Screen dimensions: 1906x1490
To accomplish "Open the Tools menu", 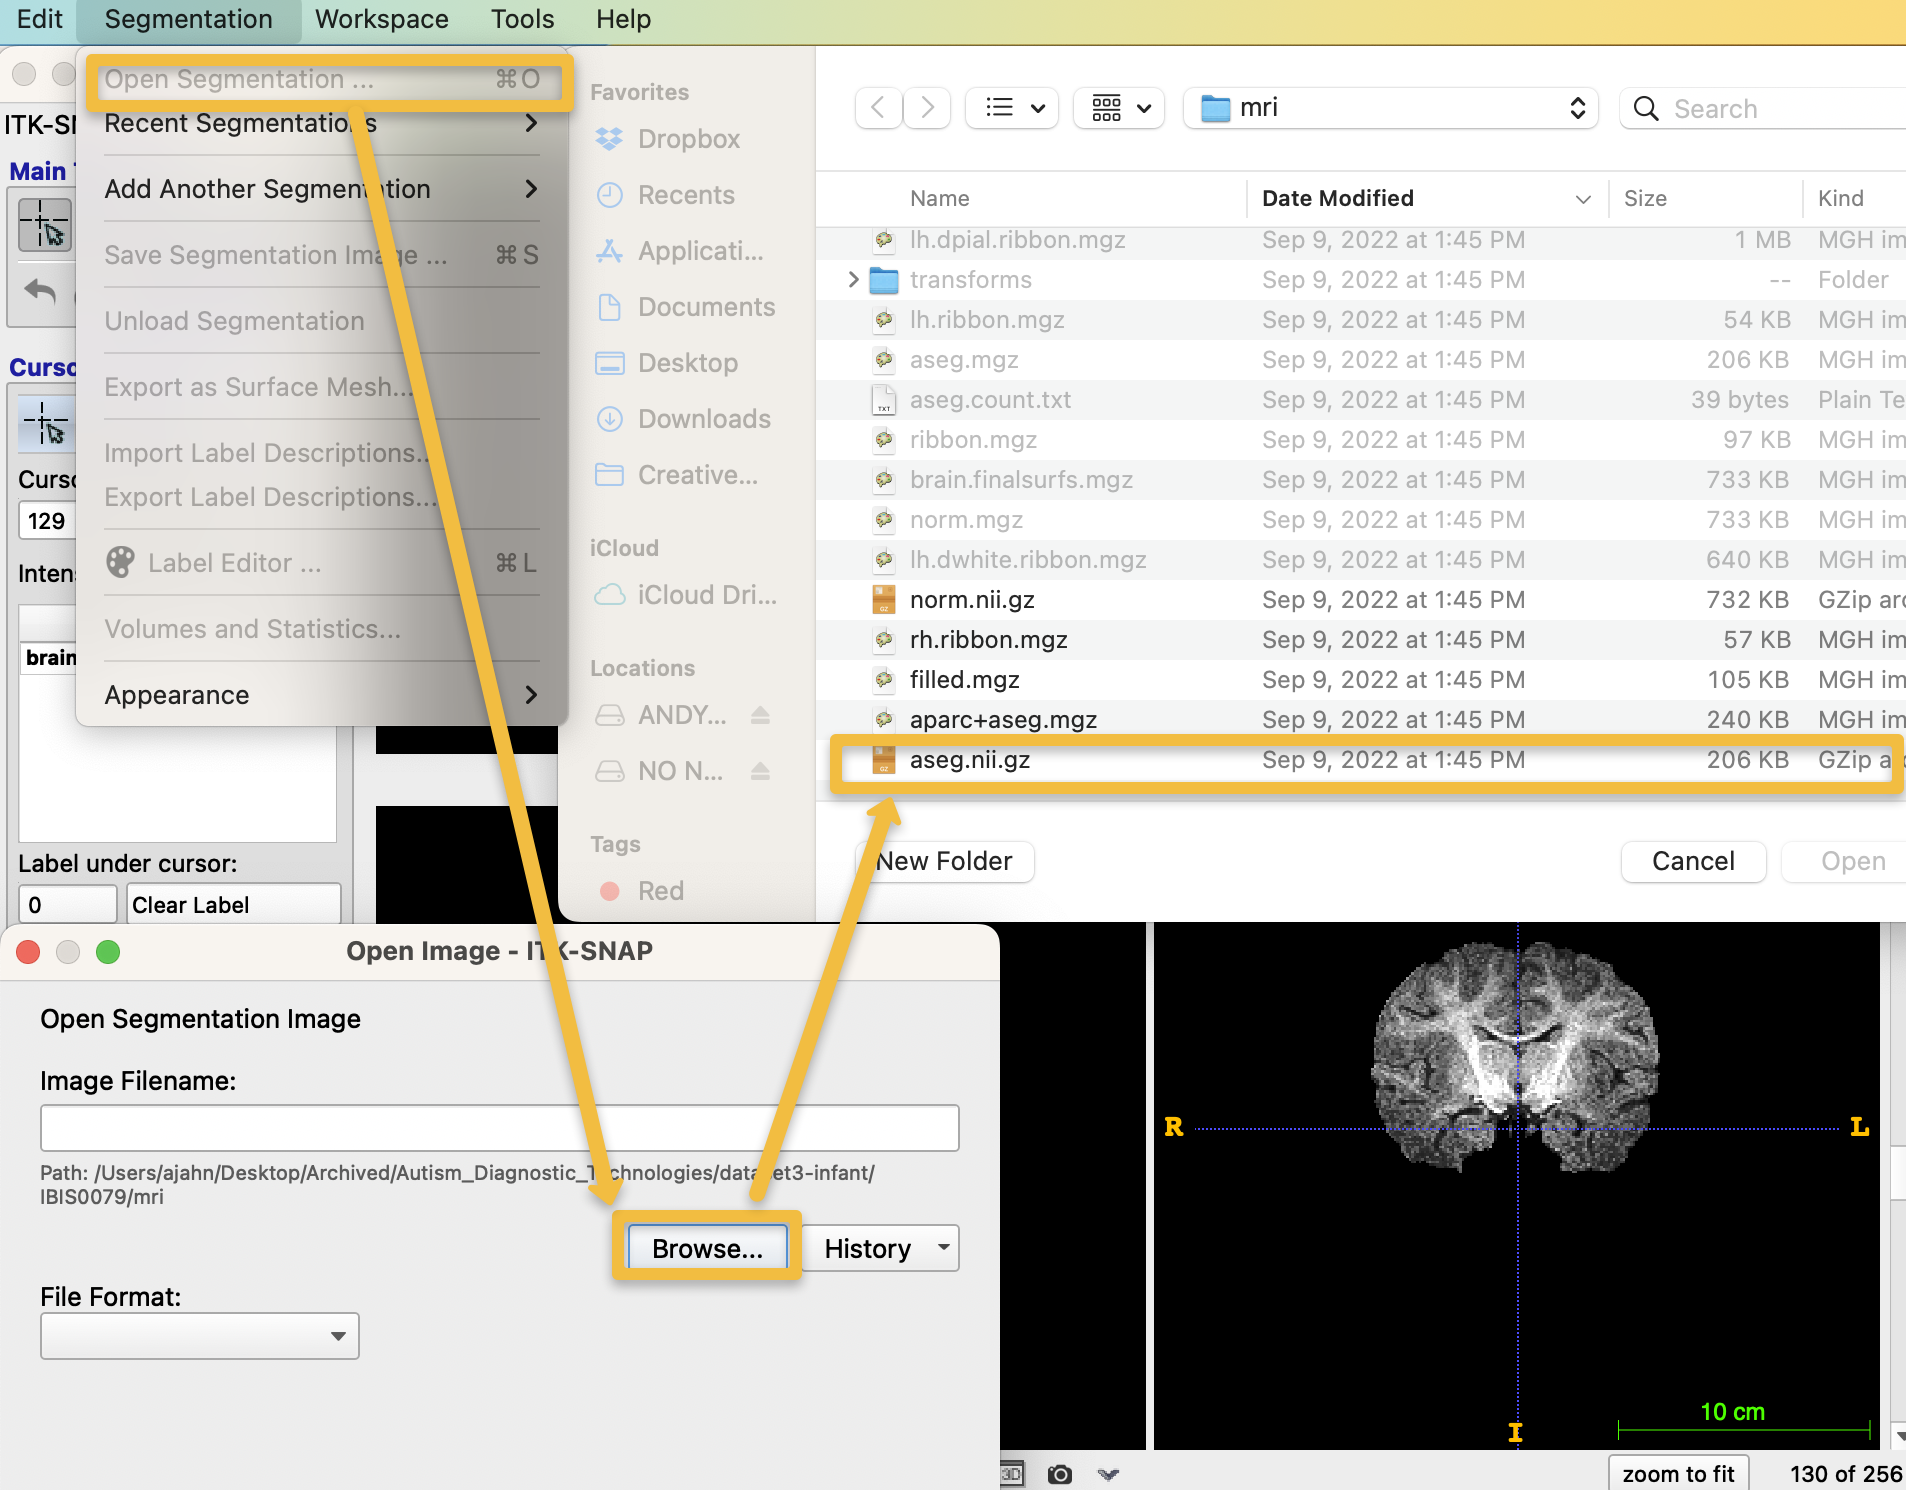I will [x=522, y=19].
